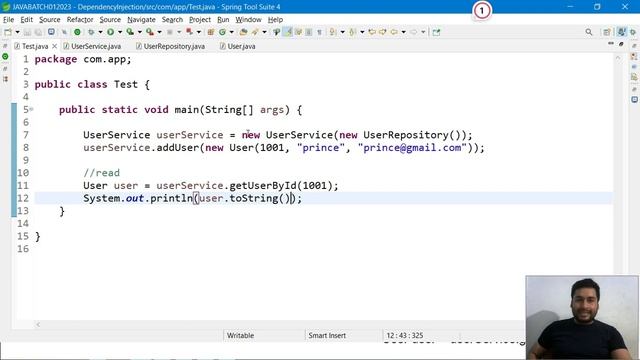Viewport: 640px width, 360px height.
Task: Click the 12 : 43 : 325 cursor position
Action: pos(404,336)
